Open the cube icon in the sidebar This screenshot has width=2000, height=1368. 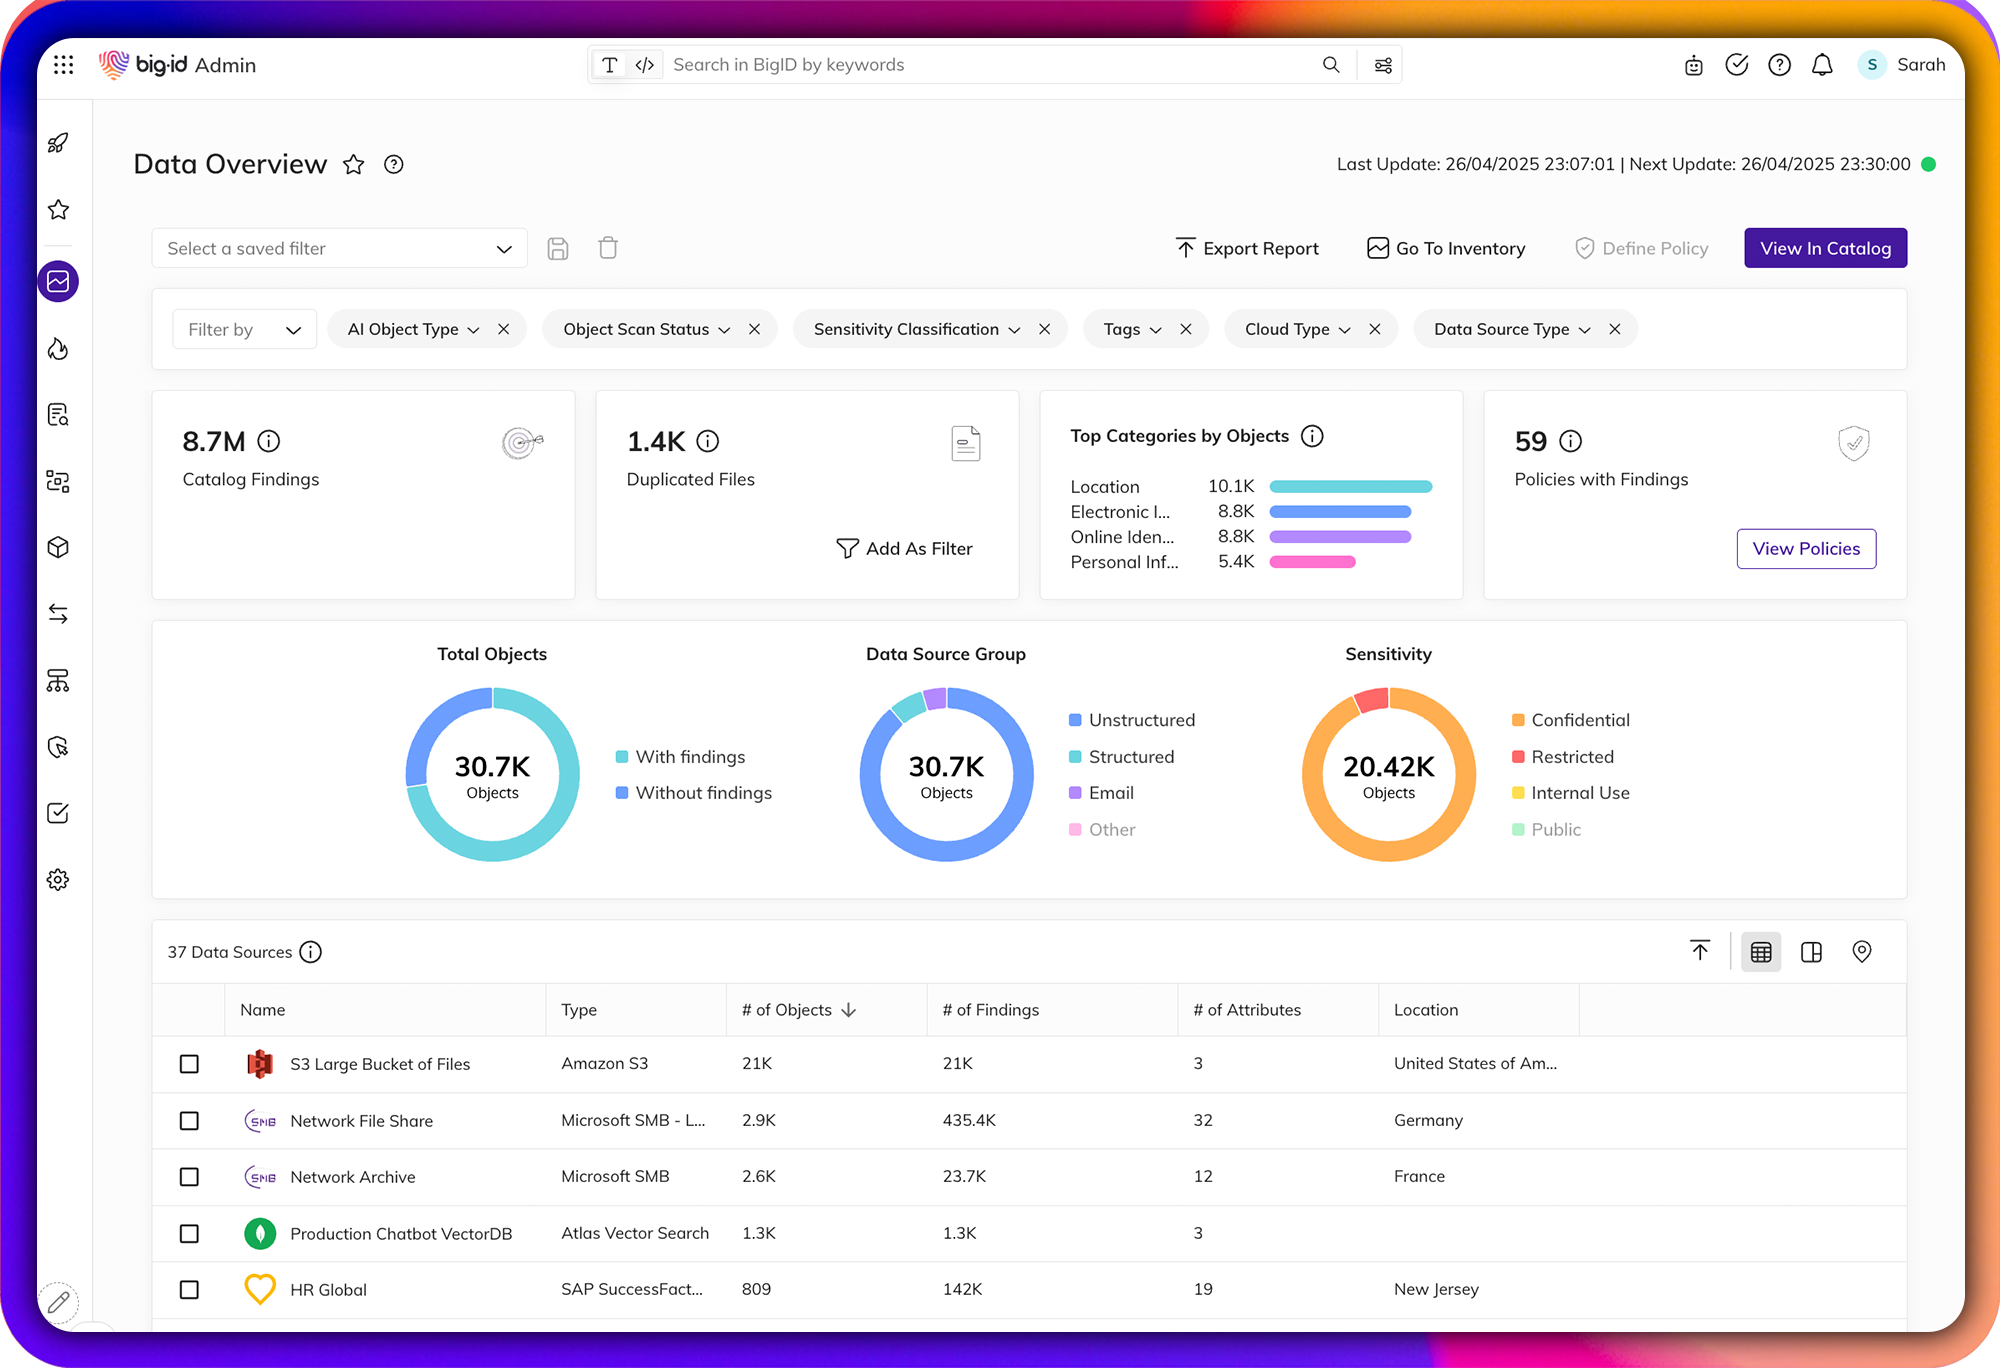(x=58, y=547)
